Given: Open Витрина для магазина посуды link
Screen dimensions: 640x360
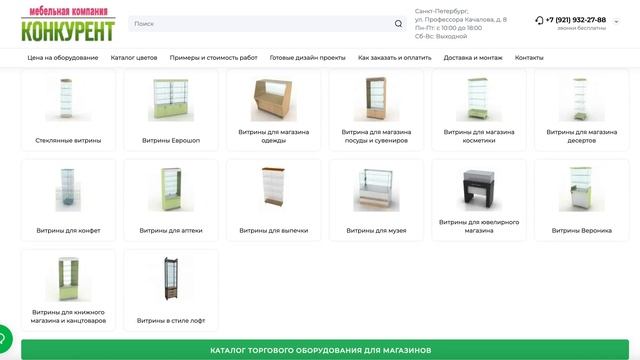Looking at the screenshot, I should point(376,136).
